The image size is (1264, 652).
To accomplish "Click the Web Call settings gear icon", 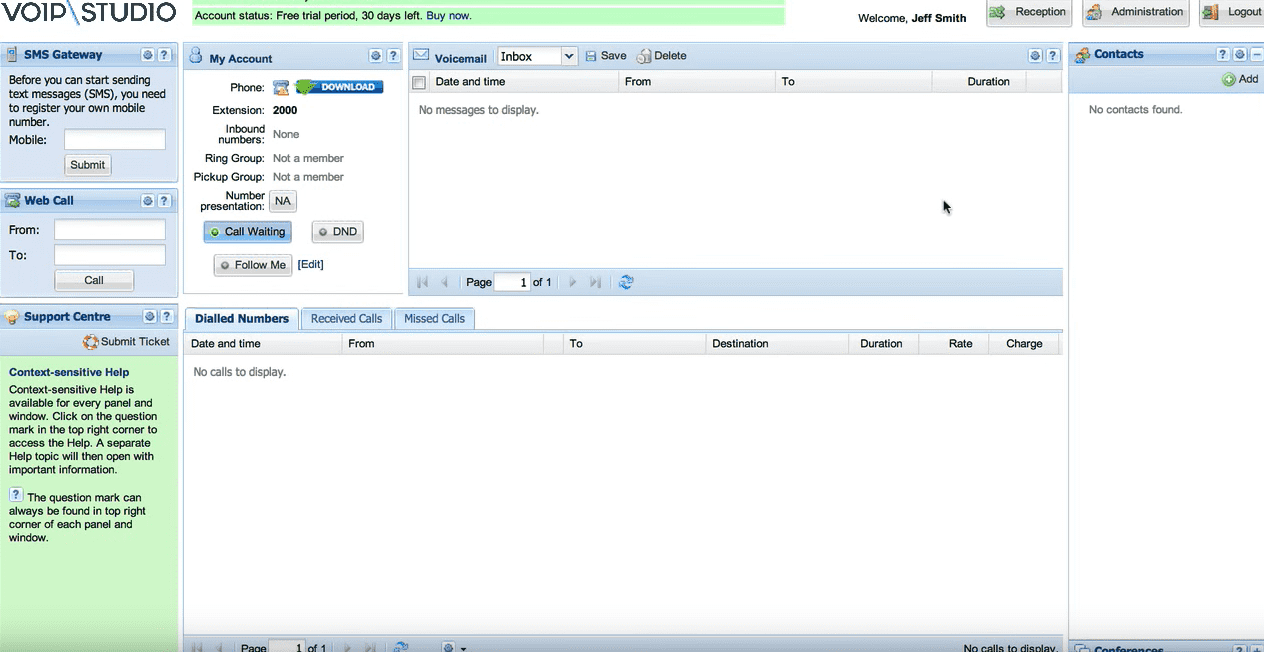I will [x=148, y=201].
